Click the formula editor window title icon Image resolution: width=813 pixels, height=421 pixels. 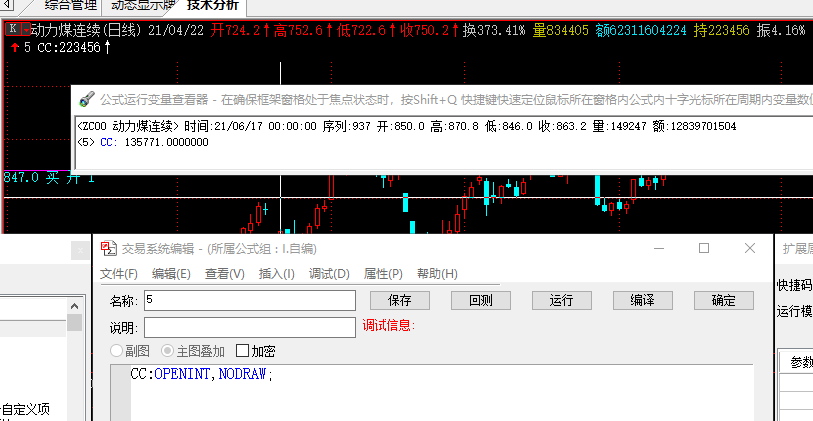click(x=109, y=249)
